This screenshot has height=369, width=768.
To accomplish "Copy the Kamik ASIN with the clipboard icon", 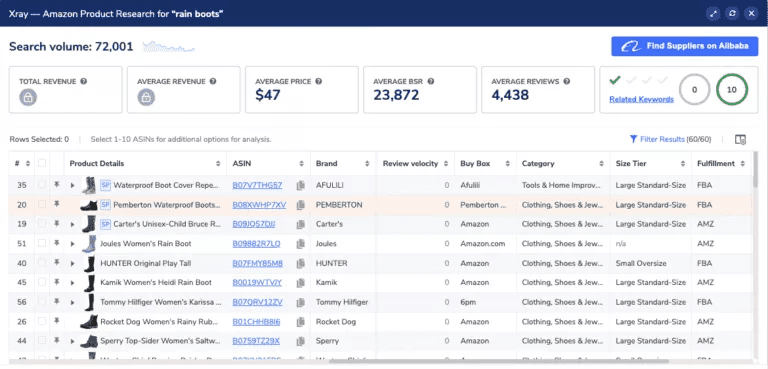I will 301,283.
